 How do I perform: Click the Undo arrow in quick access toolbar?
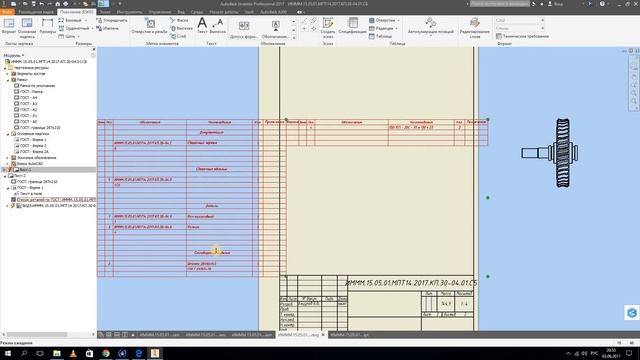click(41, 4)
